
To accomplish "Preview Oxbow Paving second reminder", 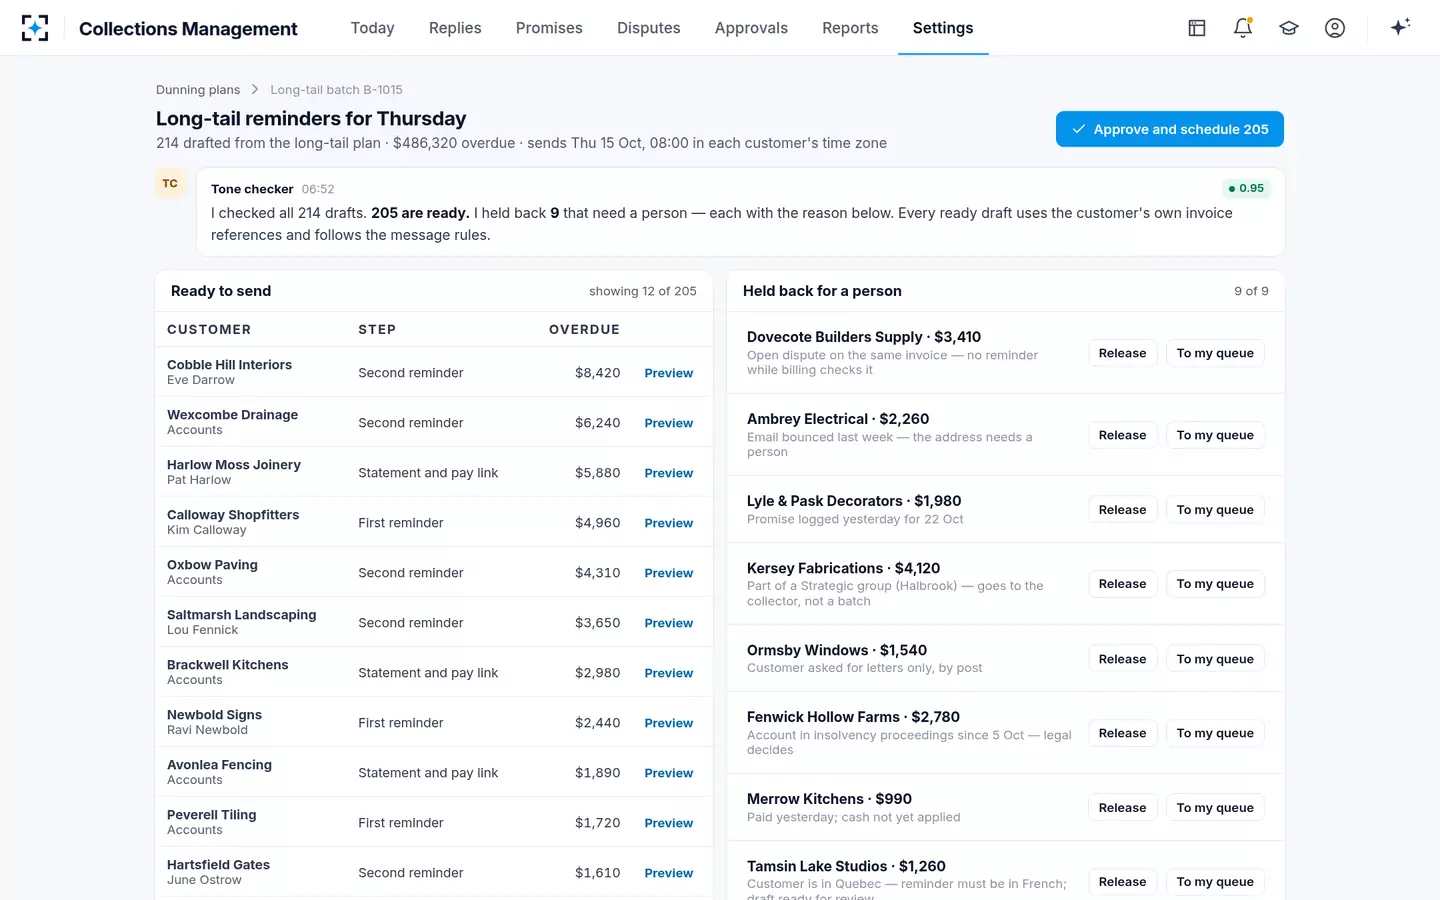I will 669,573.
